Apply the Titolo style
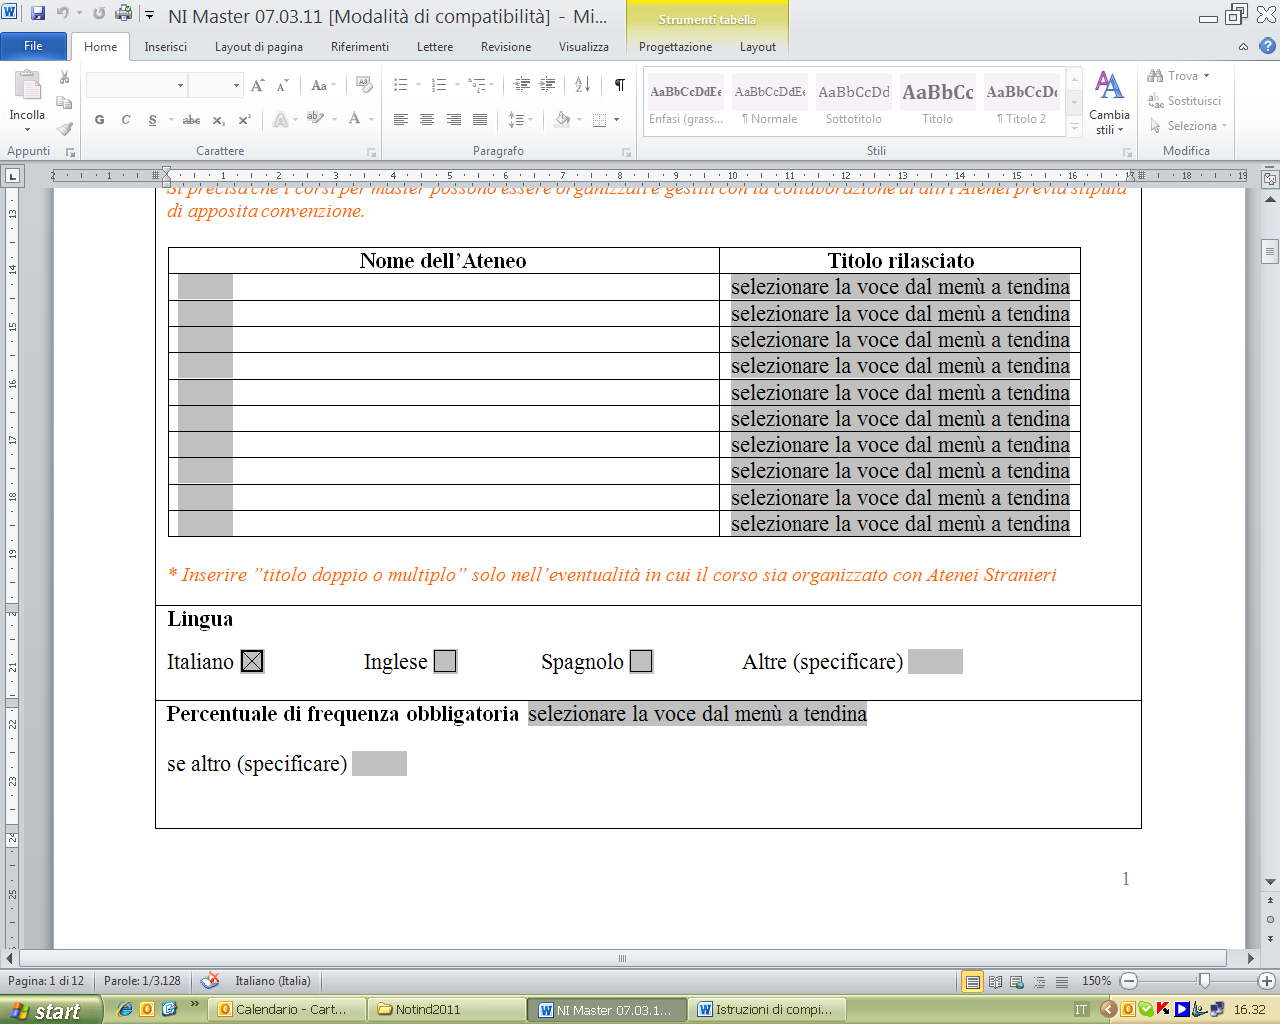The image size is (1280, 1024). click(x=938, y=101)
